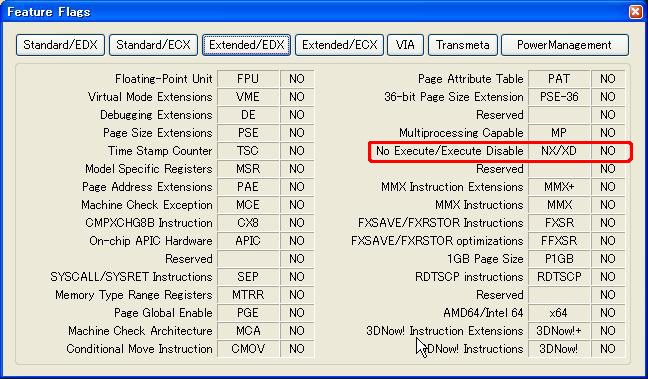648x379 pixels.
Task: Click the No Execute/Execute Disable label
Action: (x=450, y=151)
